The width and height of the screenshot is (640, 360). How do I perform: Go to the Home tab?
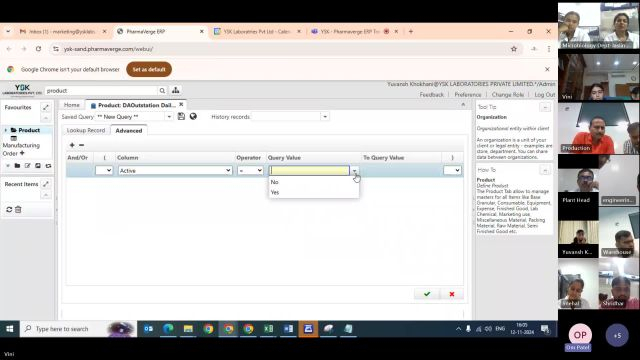tap(71, 105)
